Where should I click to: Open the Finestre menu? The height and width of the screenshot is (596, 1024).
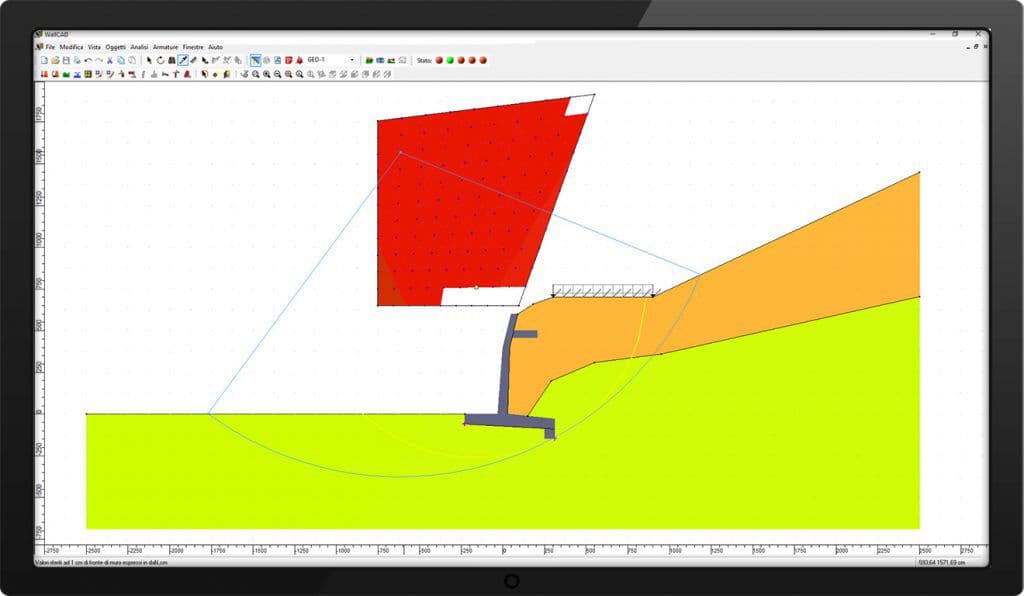(x=193, y=47)
